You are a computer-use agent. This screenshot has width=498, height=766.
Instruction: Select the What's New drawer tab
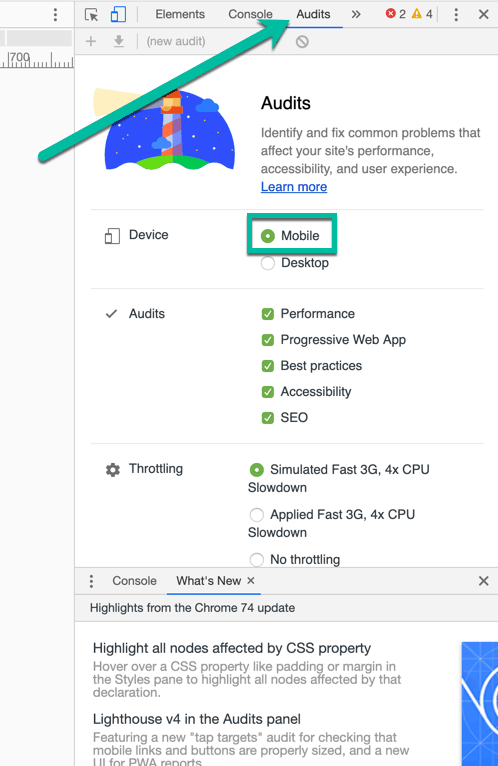[209, 581]
